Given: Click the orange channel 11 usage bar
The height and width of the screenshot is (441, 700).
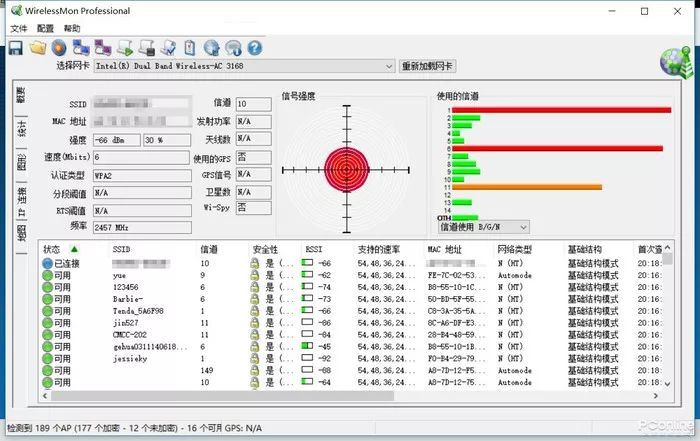Looking at the screenshot, I should 527,186.
